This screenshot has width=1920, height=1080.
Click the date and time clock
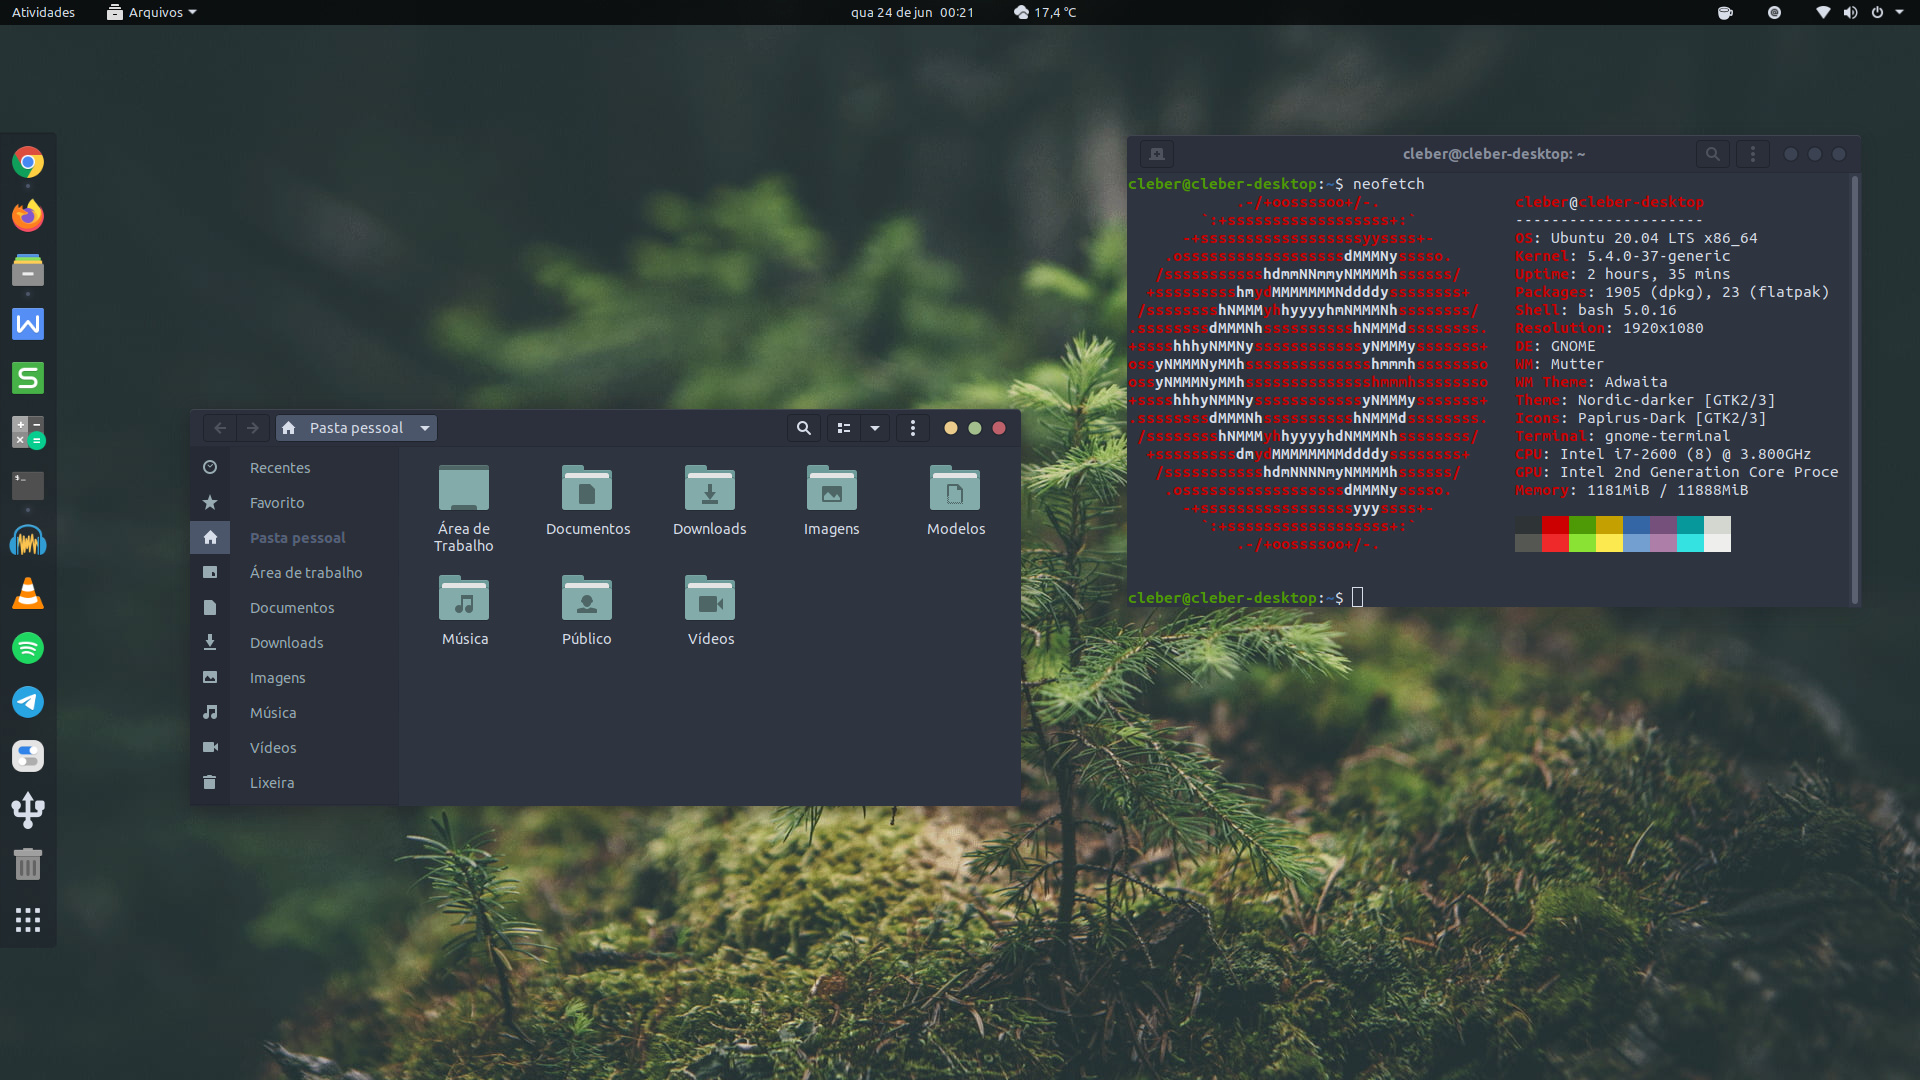pos(911,12)
